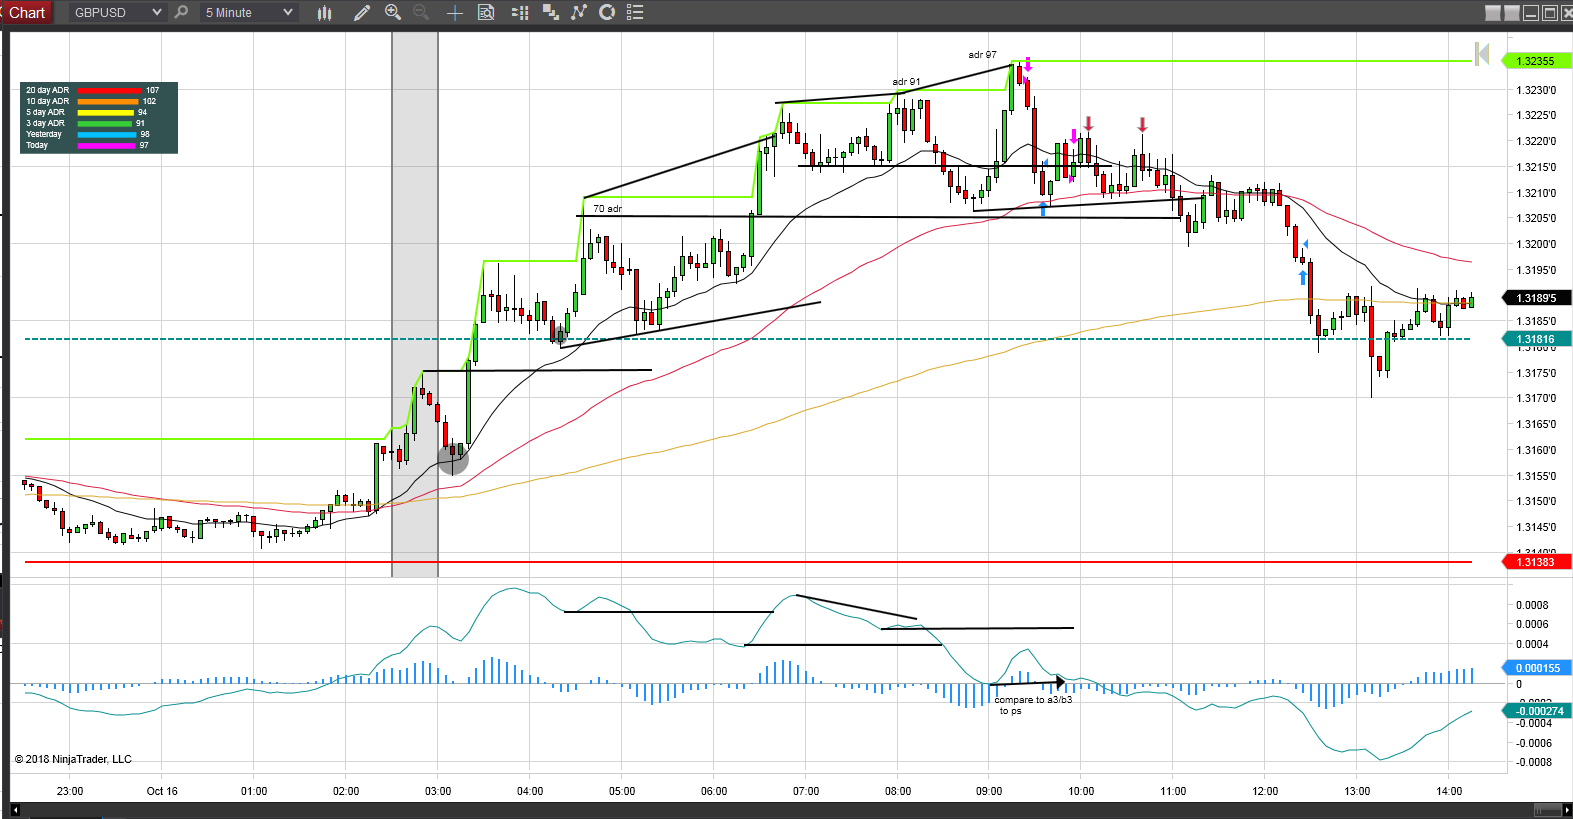Click the 20 day ADR red swatch

point(109,90)
